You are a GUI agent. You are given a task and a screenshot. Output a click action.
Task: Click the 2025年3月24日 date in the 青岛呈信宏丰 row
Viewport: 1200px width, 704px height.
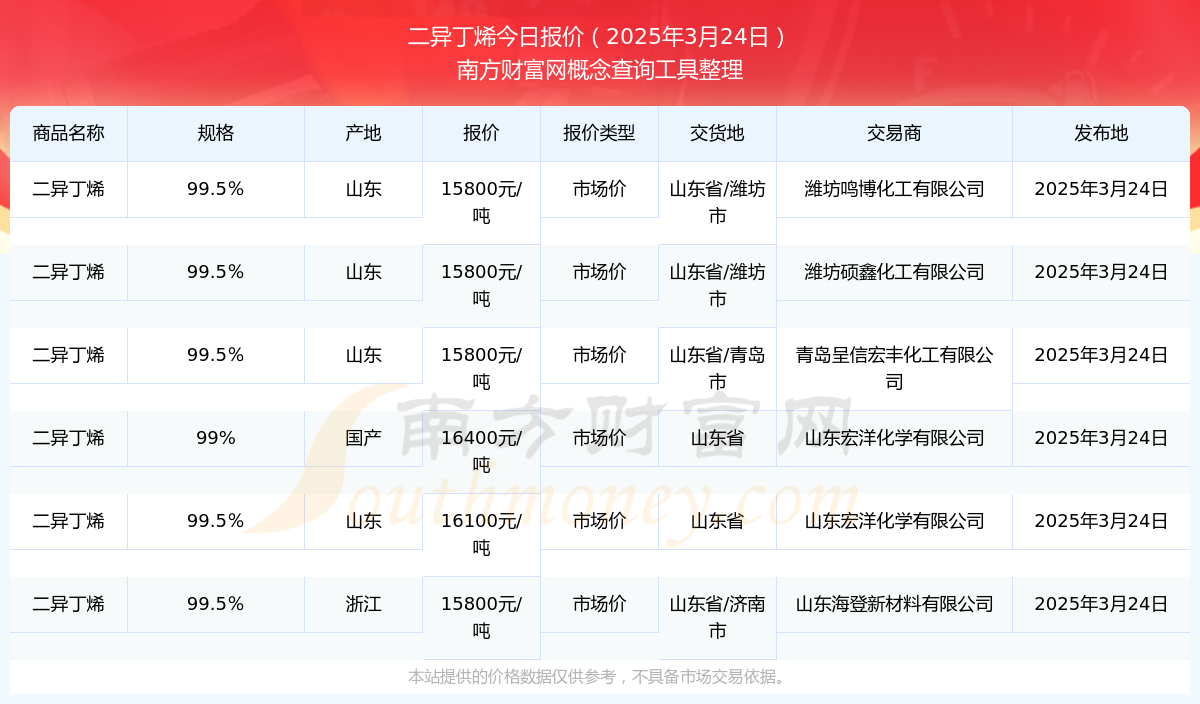[1101, 355]
